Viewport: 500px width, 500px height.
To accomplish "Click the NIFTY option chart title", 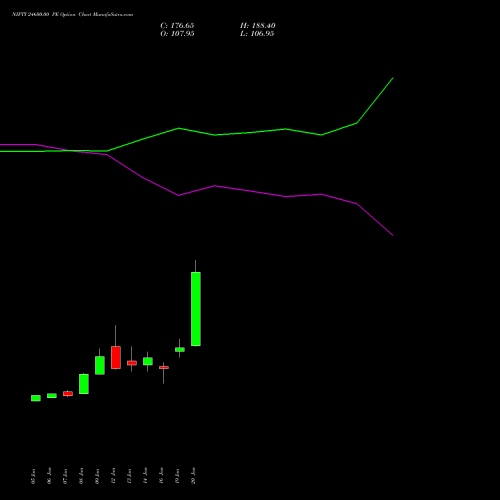I will click(x=72, y=14).
